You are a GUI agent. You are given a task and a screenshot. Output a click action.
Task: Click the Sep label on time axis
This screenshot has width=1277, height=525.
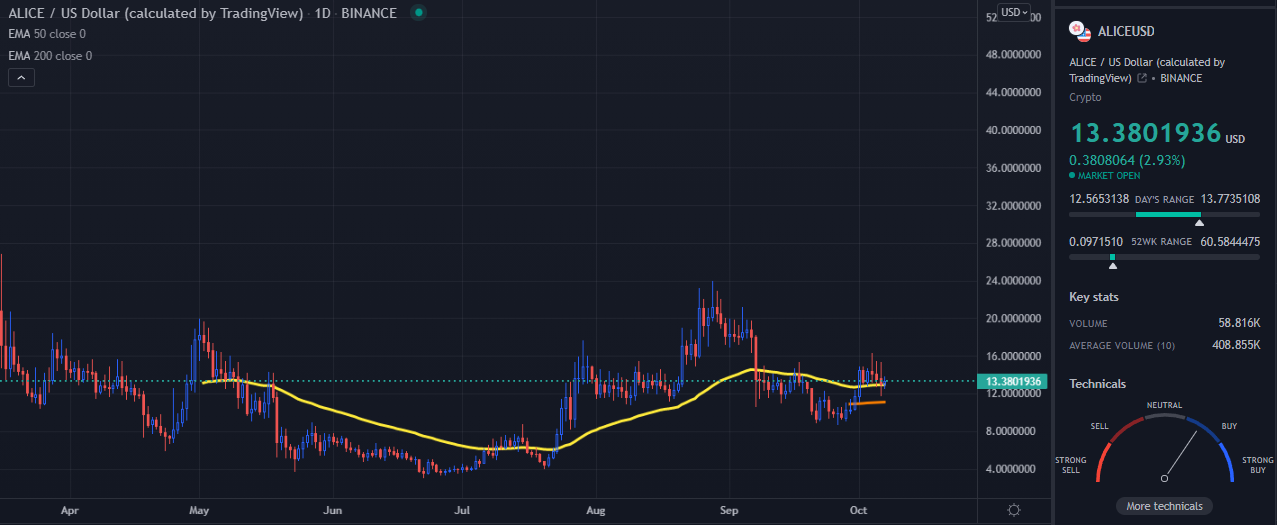[x=730, y=510]
